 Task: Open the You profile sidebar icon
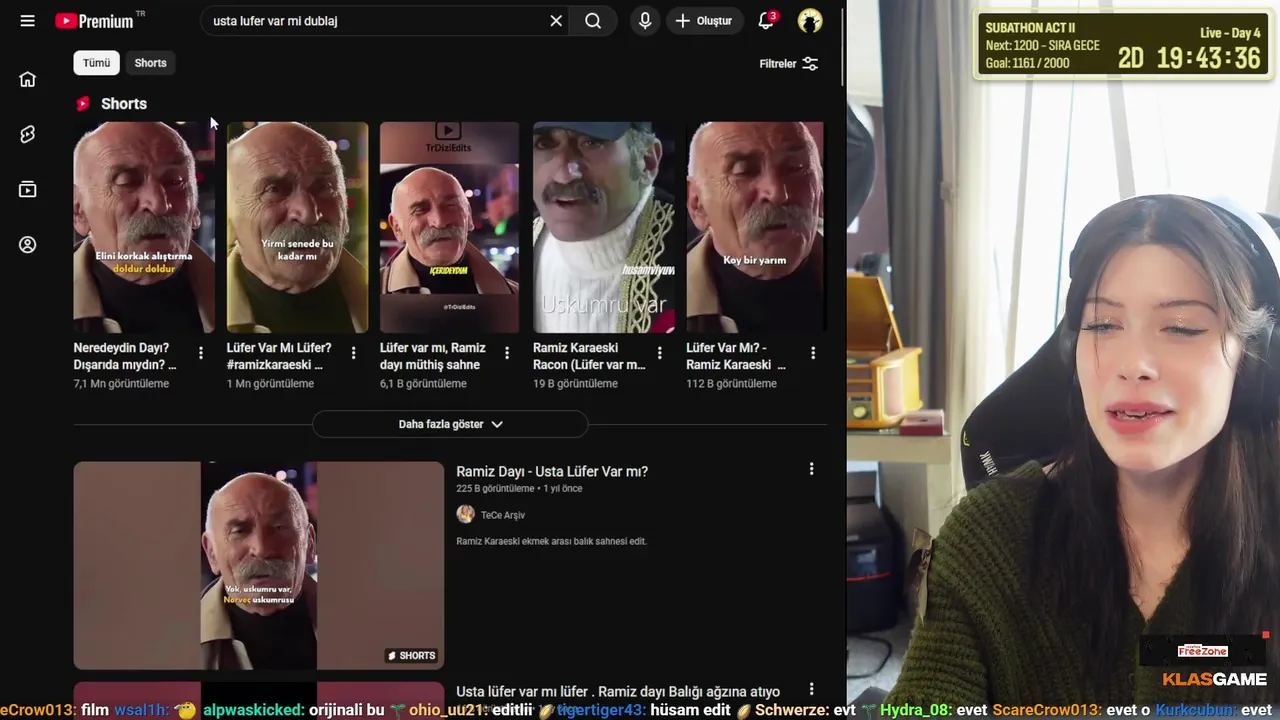[27, 245]
